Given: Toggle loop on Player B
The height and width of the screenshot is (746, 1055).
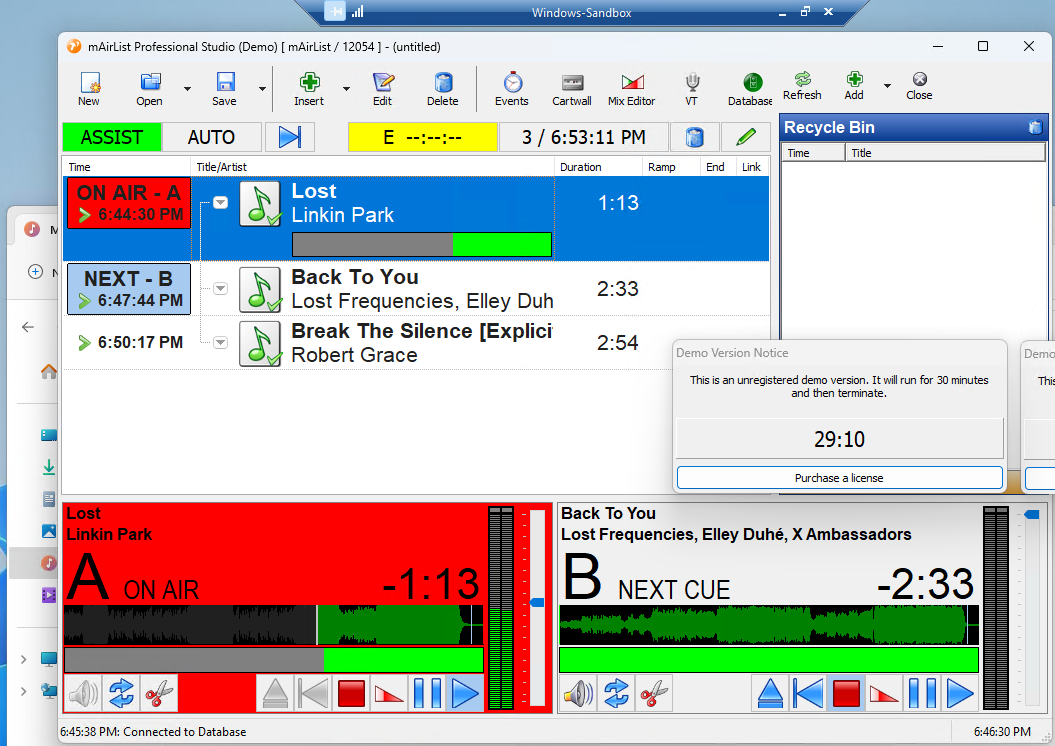Looking at the screenshot, I should click(x=616, y=693).
